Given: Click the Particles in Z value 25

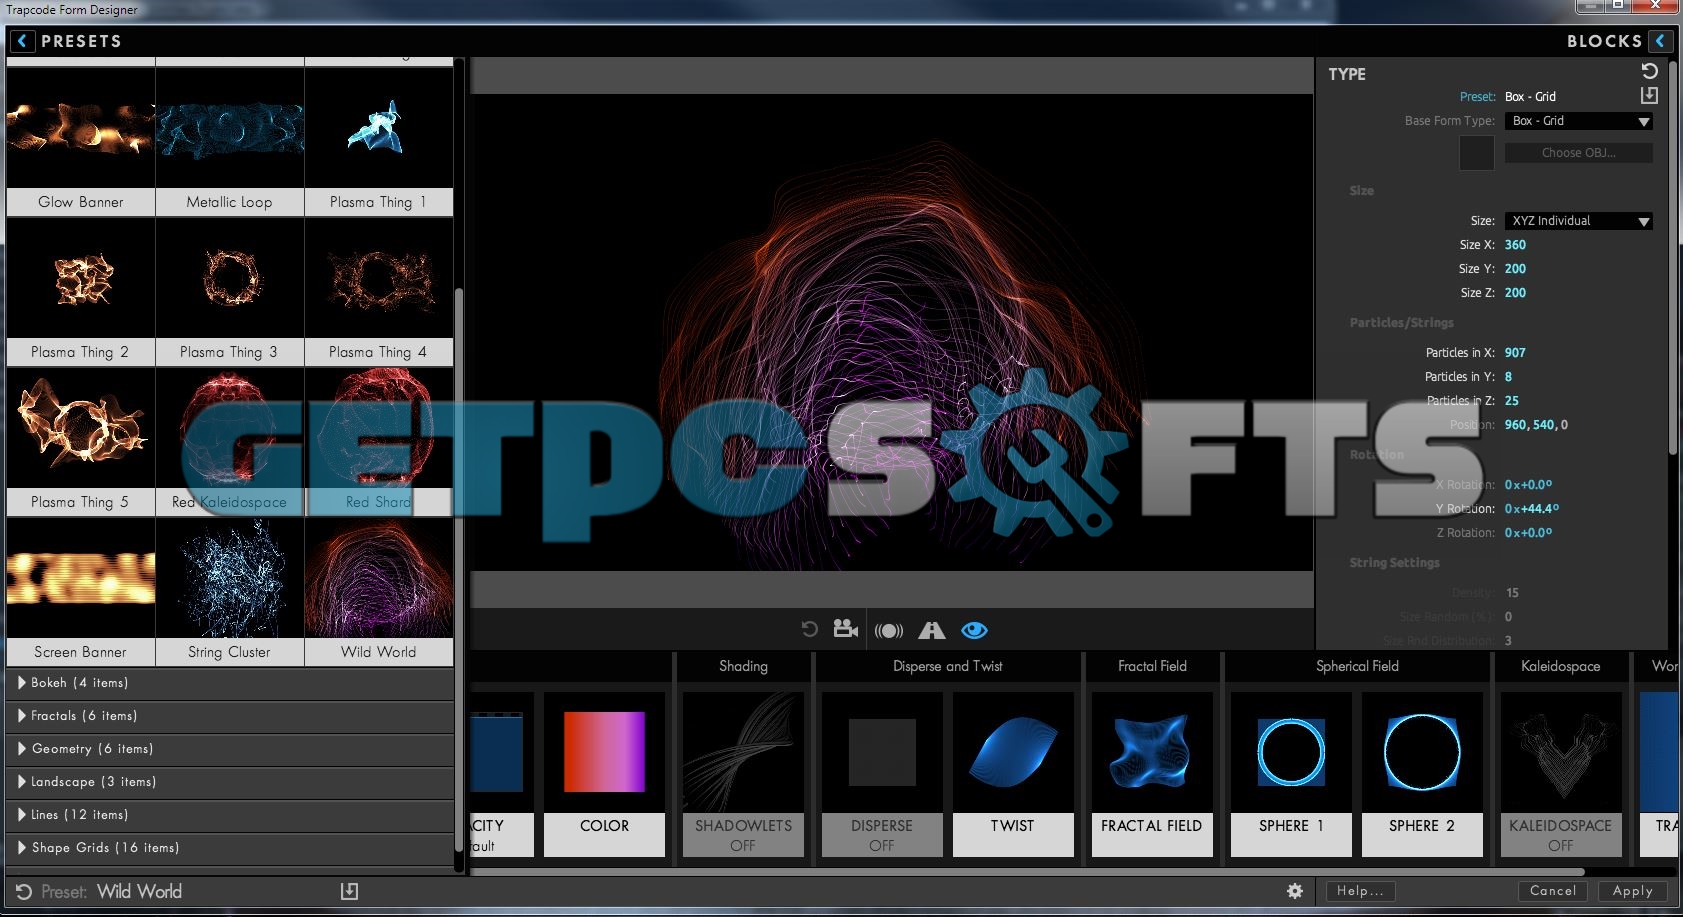Looking at the screenshot, I should (1512, 401).
